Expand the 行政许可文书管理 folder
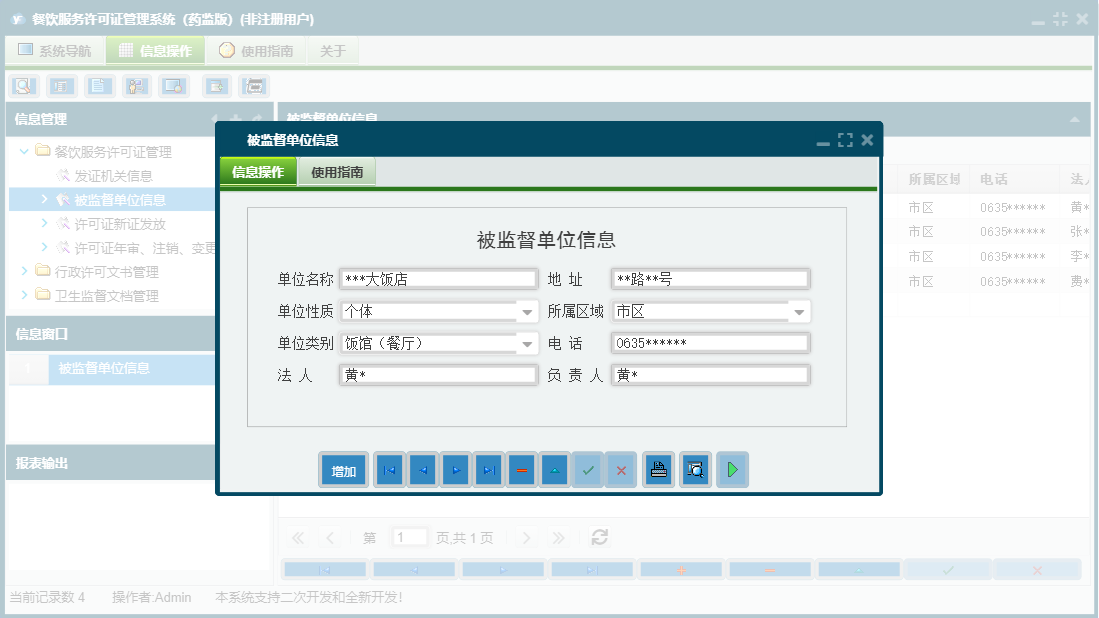Viewport: 1099px width, 618px height. [x=23, y=271]
